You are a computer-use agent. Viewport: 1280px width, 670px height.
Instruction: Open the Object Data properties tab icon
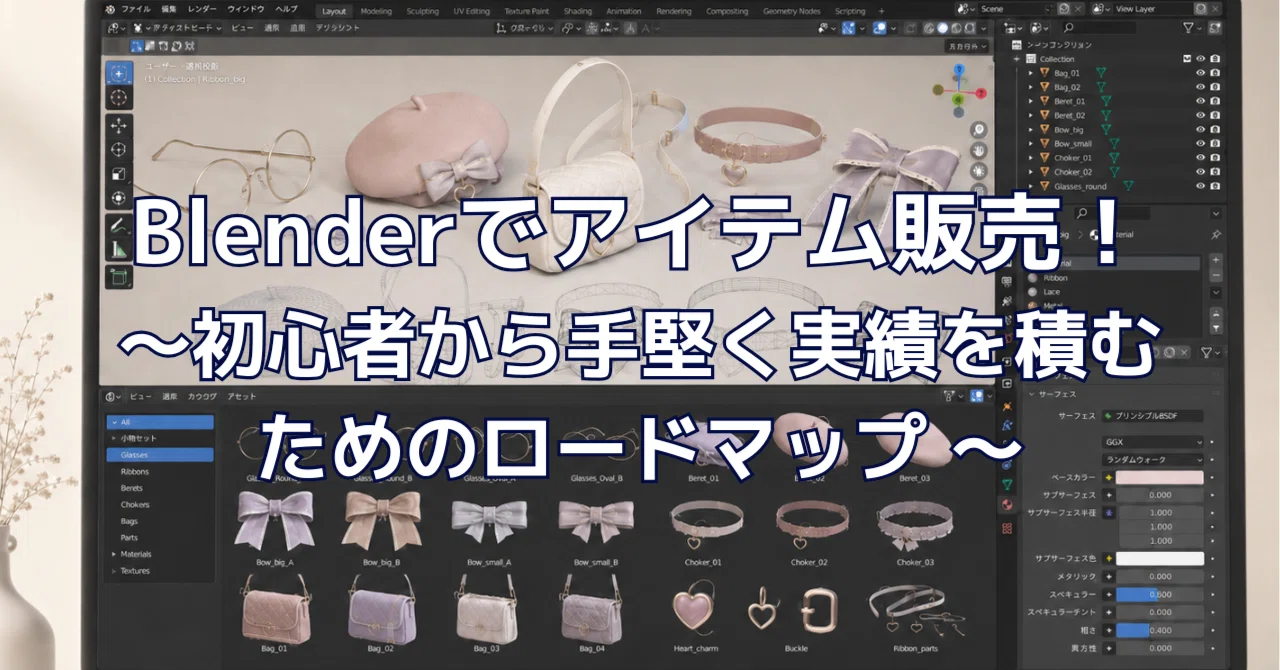coord(1007,484)
